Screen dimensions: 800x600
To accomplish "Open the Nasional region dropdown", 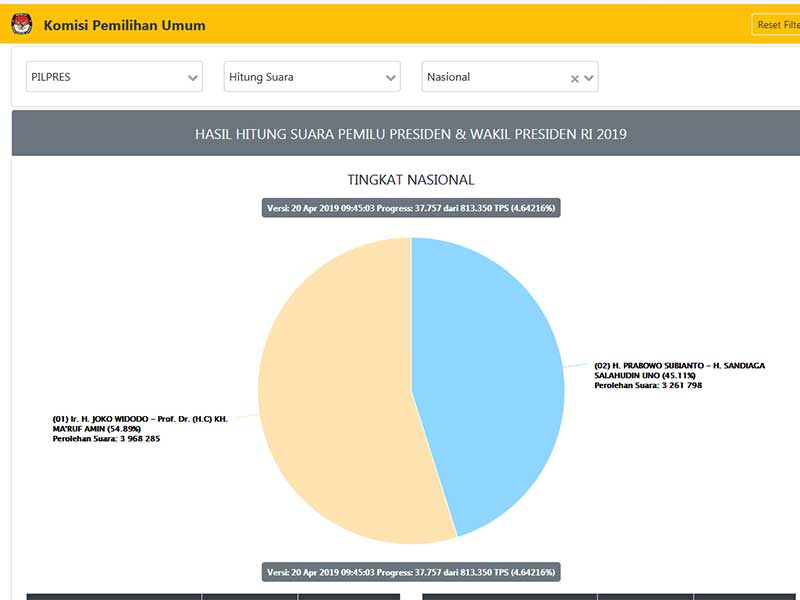I will 490,77.
